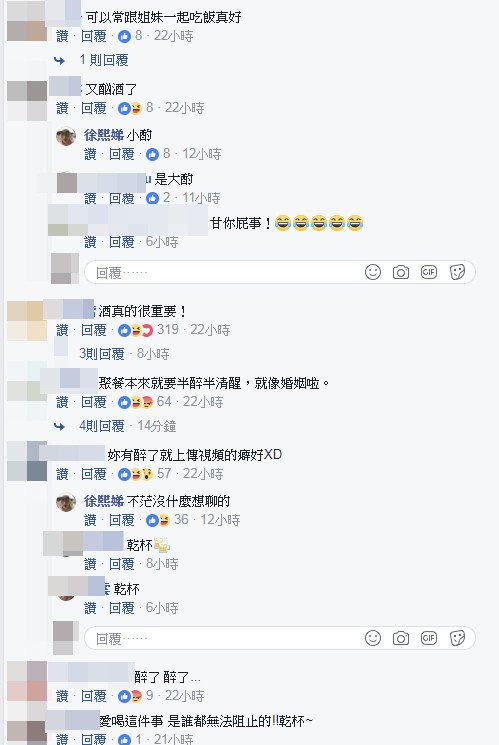Screen dimensions: 499x745
Task: Open GIF picker in upper reply box
Action: click(x=429, y=272)
